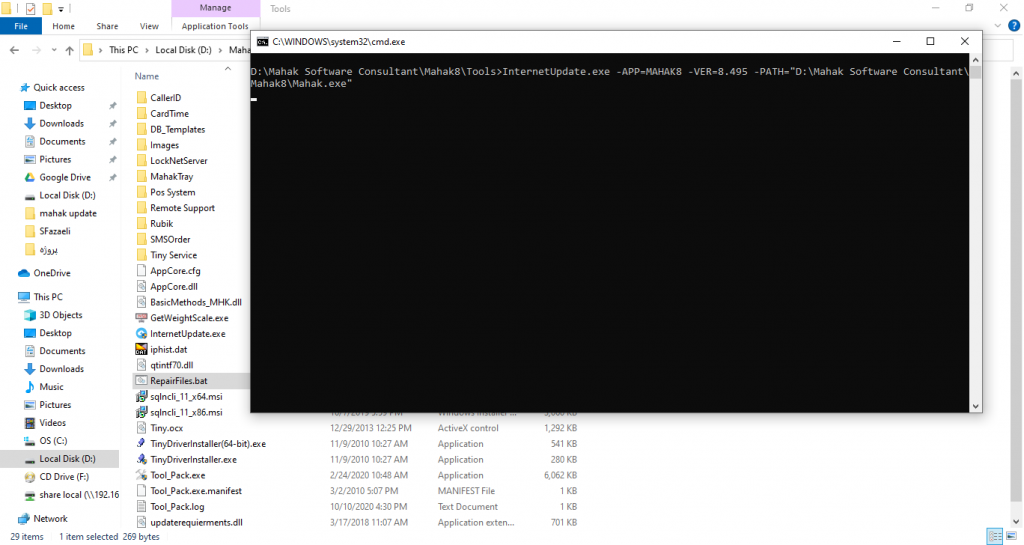1024x545 pixels.
Task: Click 'This PC' in the address bar
Action: tap(123, 50)
